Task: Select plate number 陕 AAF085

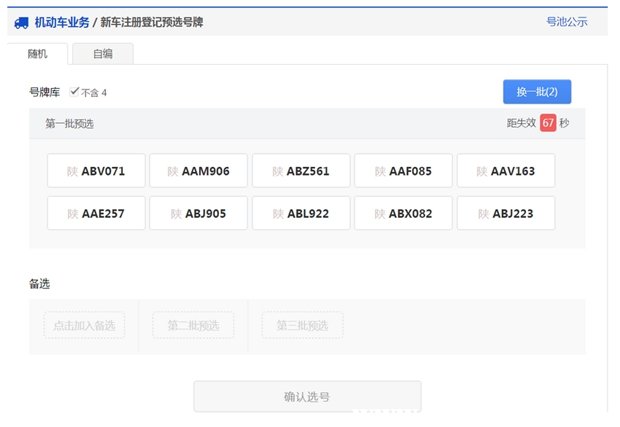Action: click(x=403, y=171)
